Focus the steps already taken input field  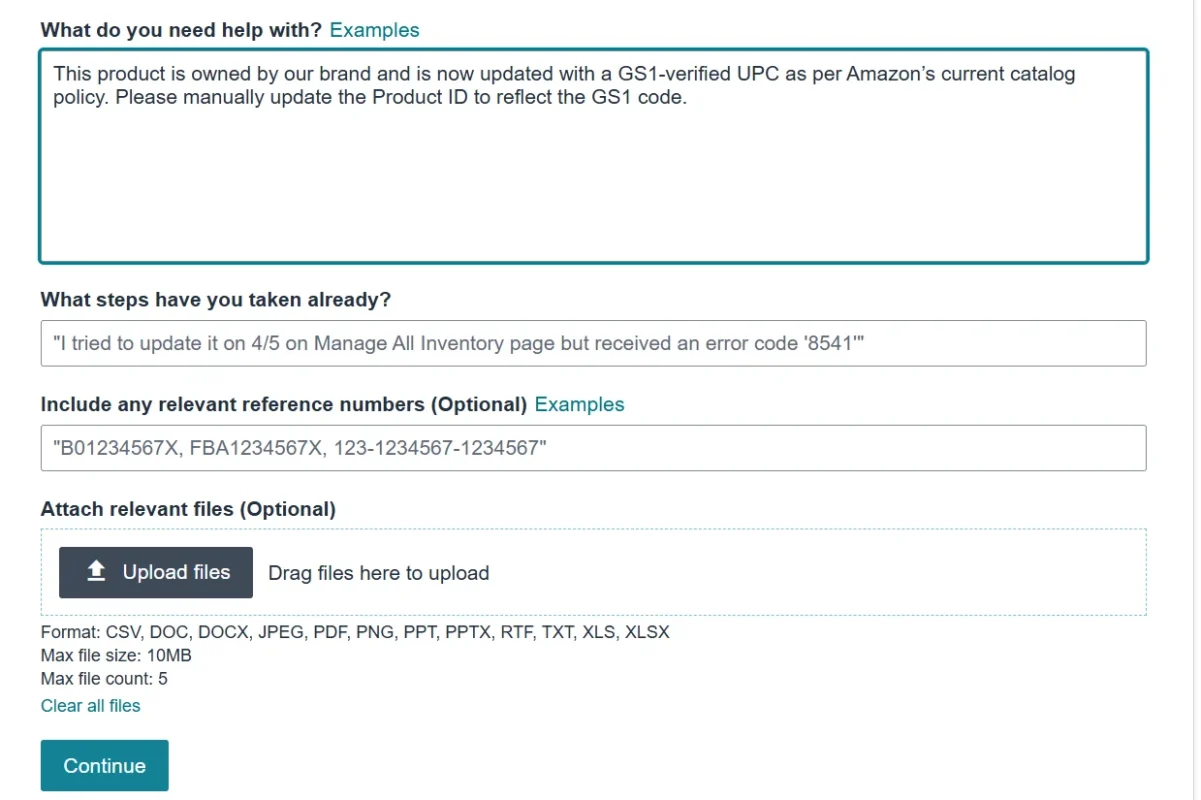coord(593,343)
